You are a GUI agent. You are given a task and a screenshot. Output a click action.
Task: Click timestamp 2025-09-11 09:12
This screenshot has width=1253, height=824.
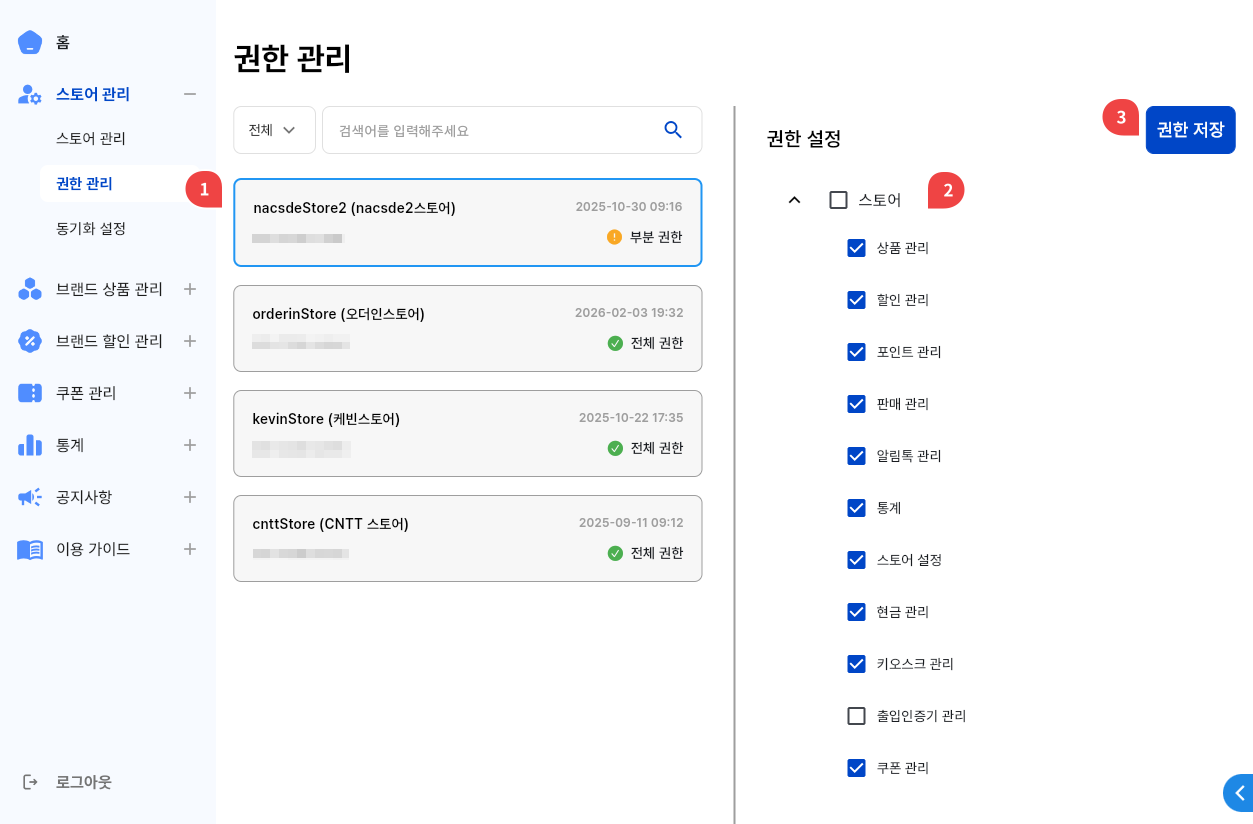pos(631,523)
